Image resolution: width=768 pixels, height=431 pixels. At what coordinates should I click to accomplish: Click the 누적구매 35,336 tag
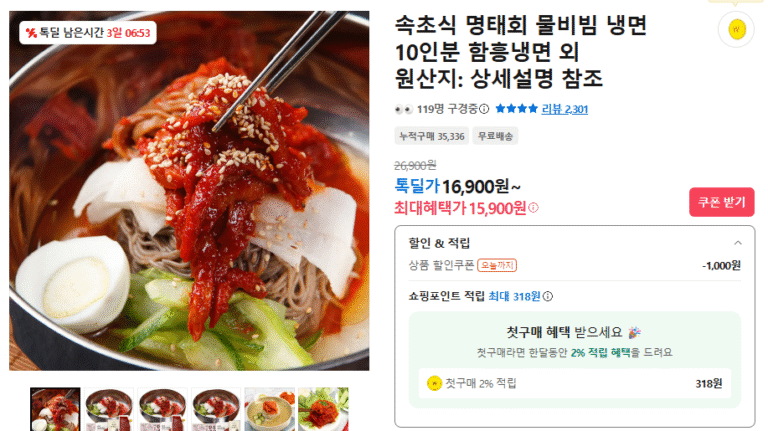[x=432, y=136]
